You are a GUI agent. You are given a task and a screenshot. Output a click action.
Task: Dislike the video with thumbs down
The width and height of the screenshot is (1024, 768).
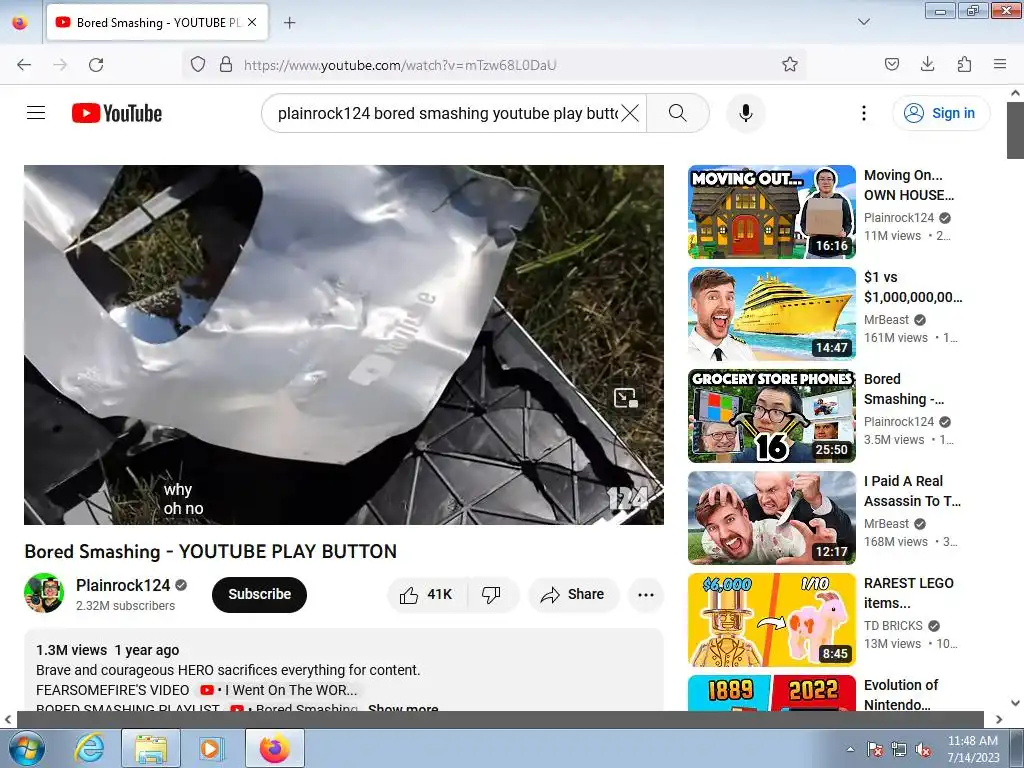pyautogui.click(x=492, y=594)
